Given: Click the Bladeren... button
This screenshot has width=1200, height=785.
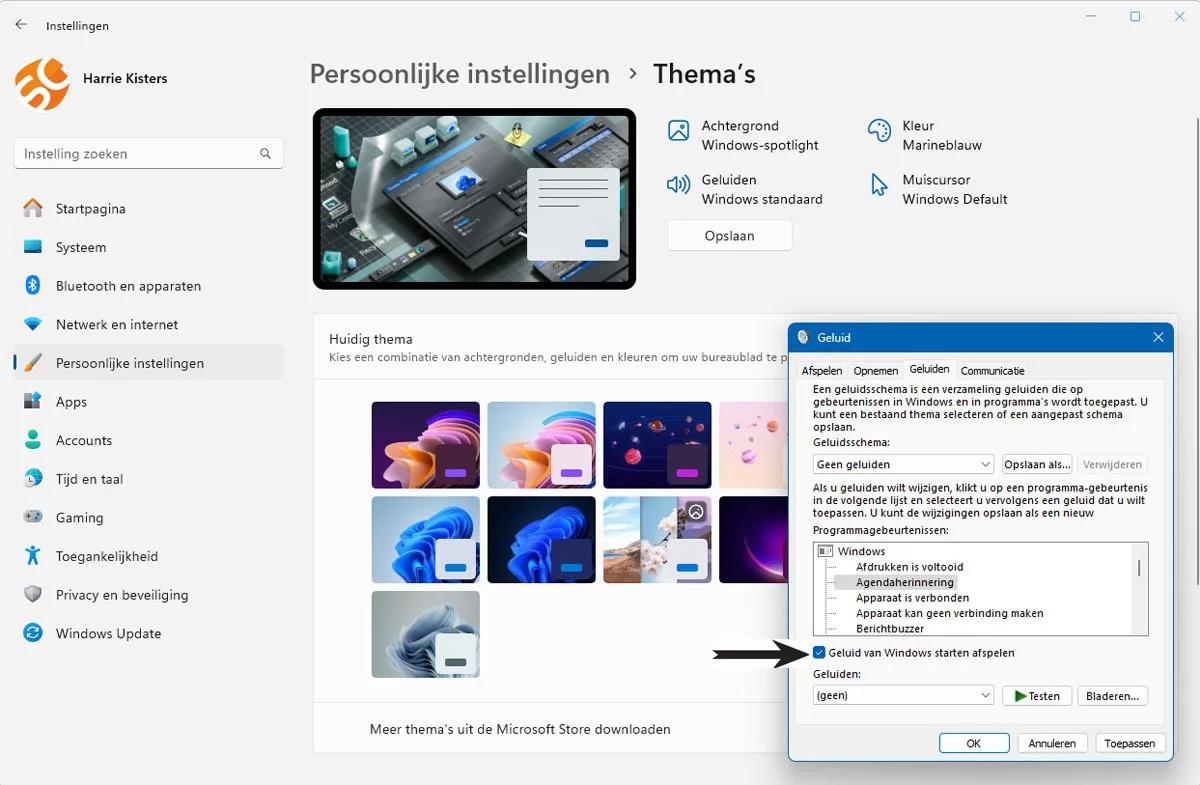Looking at the screenshot, I should tap(1113, 696).
